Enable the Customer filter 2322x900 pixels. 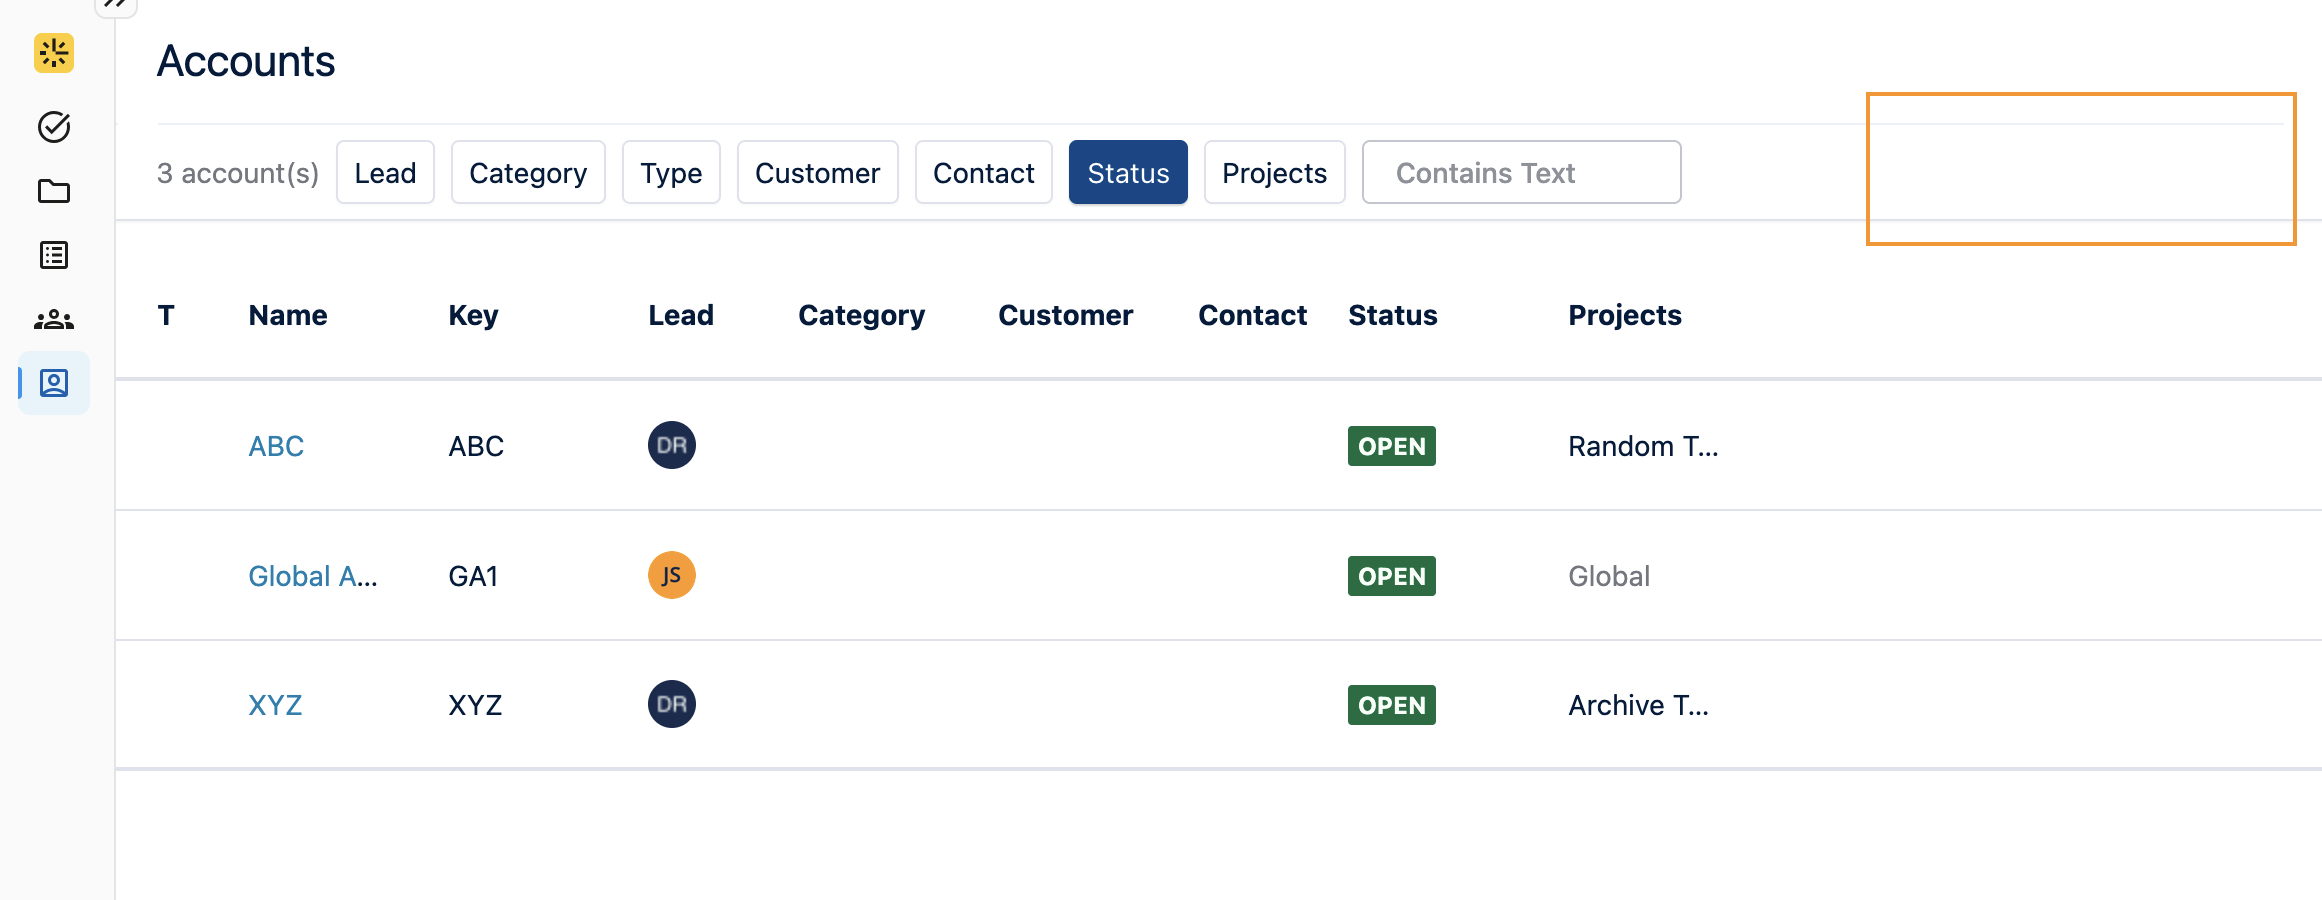(817, 172)
